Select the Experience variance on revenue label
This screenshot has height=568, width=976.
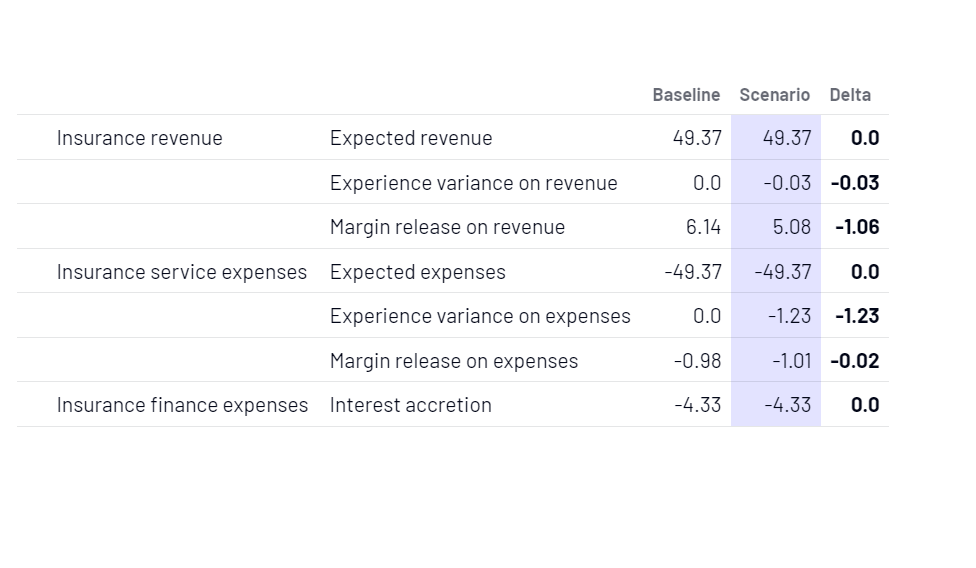tap(473, 183)
